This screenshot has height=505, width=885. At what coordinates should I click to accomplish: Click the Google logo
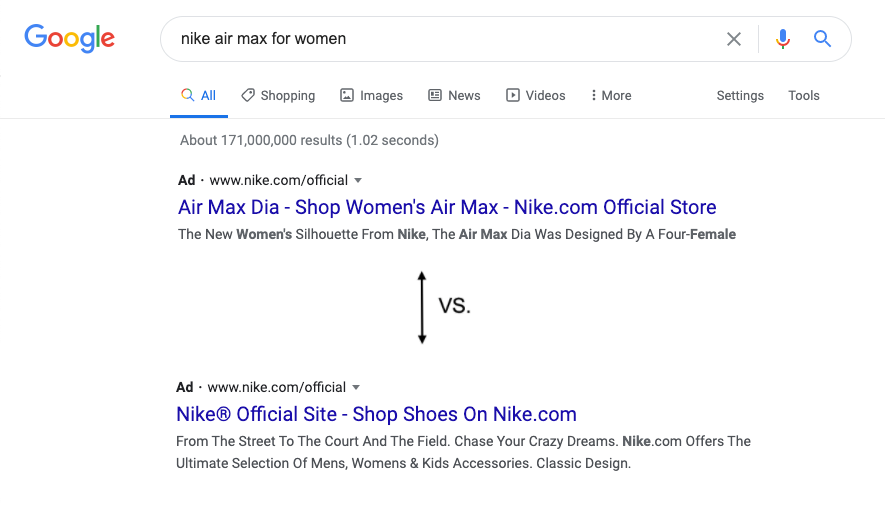point(70,38)
